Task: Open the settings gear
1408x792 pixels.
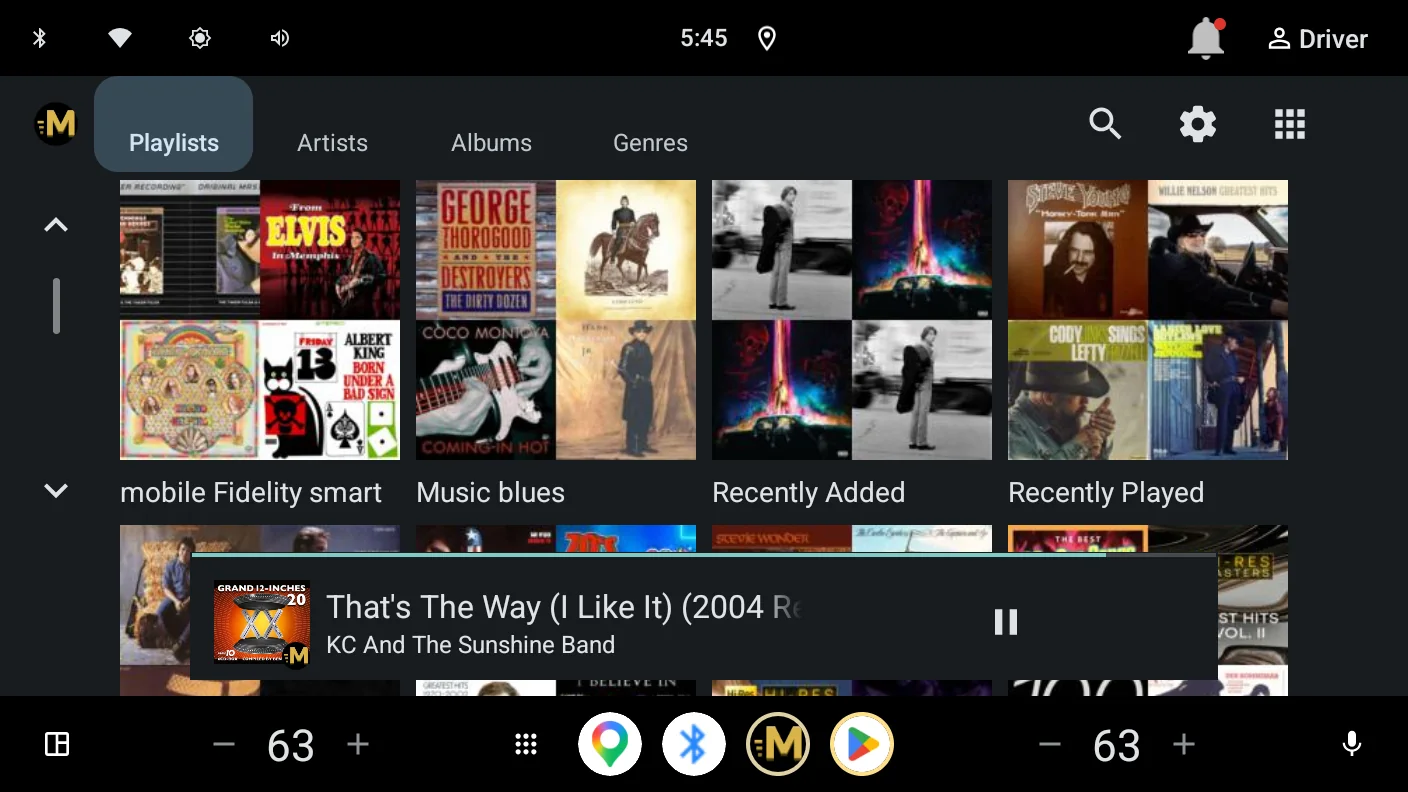Action: coord(1198,124)
